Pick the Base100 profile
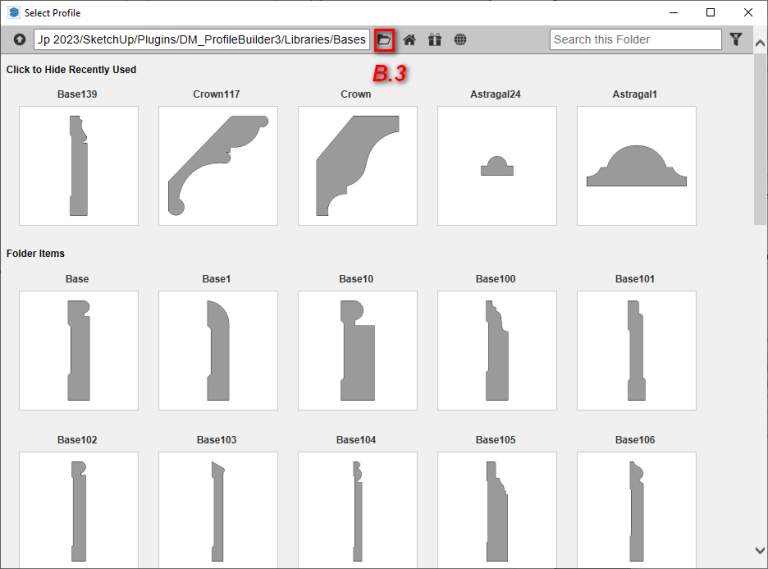The width and height of the screenshot is (768, 569). pyautogui.click(x=497, y=351)
